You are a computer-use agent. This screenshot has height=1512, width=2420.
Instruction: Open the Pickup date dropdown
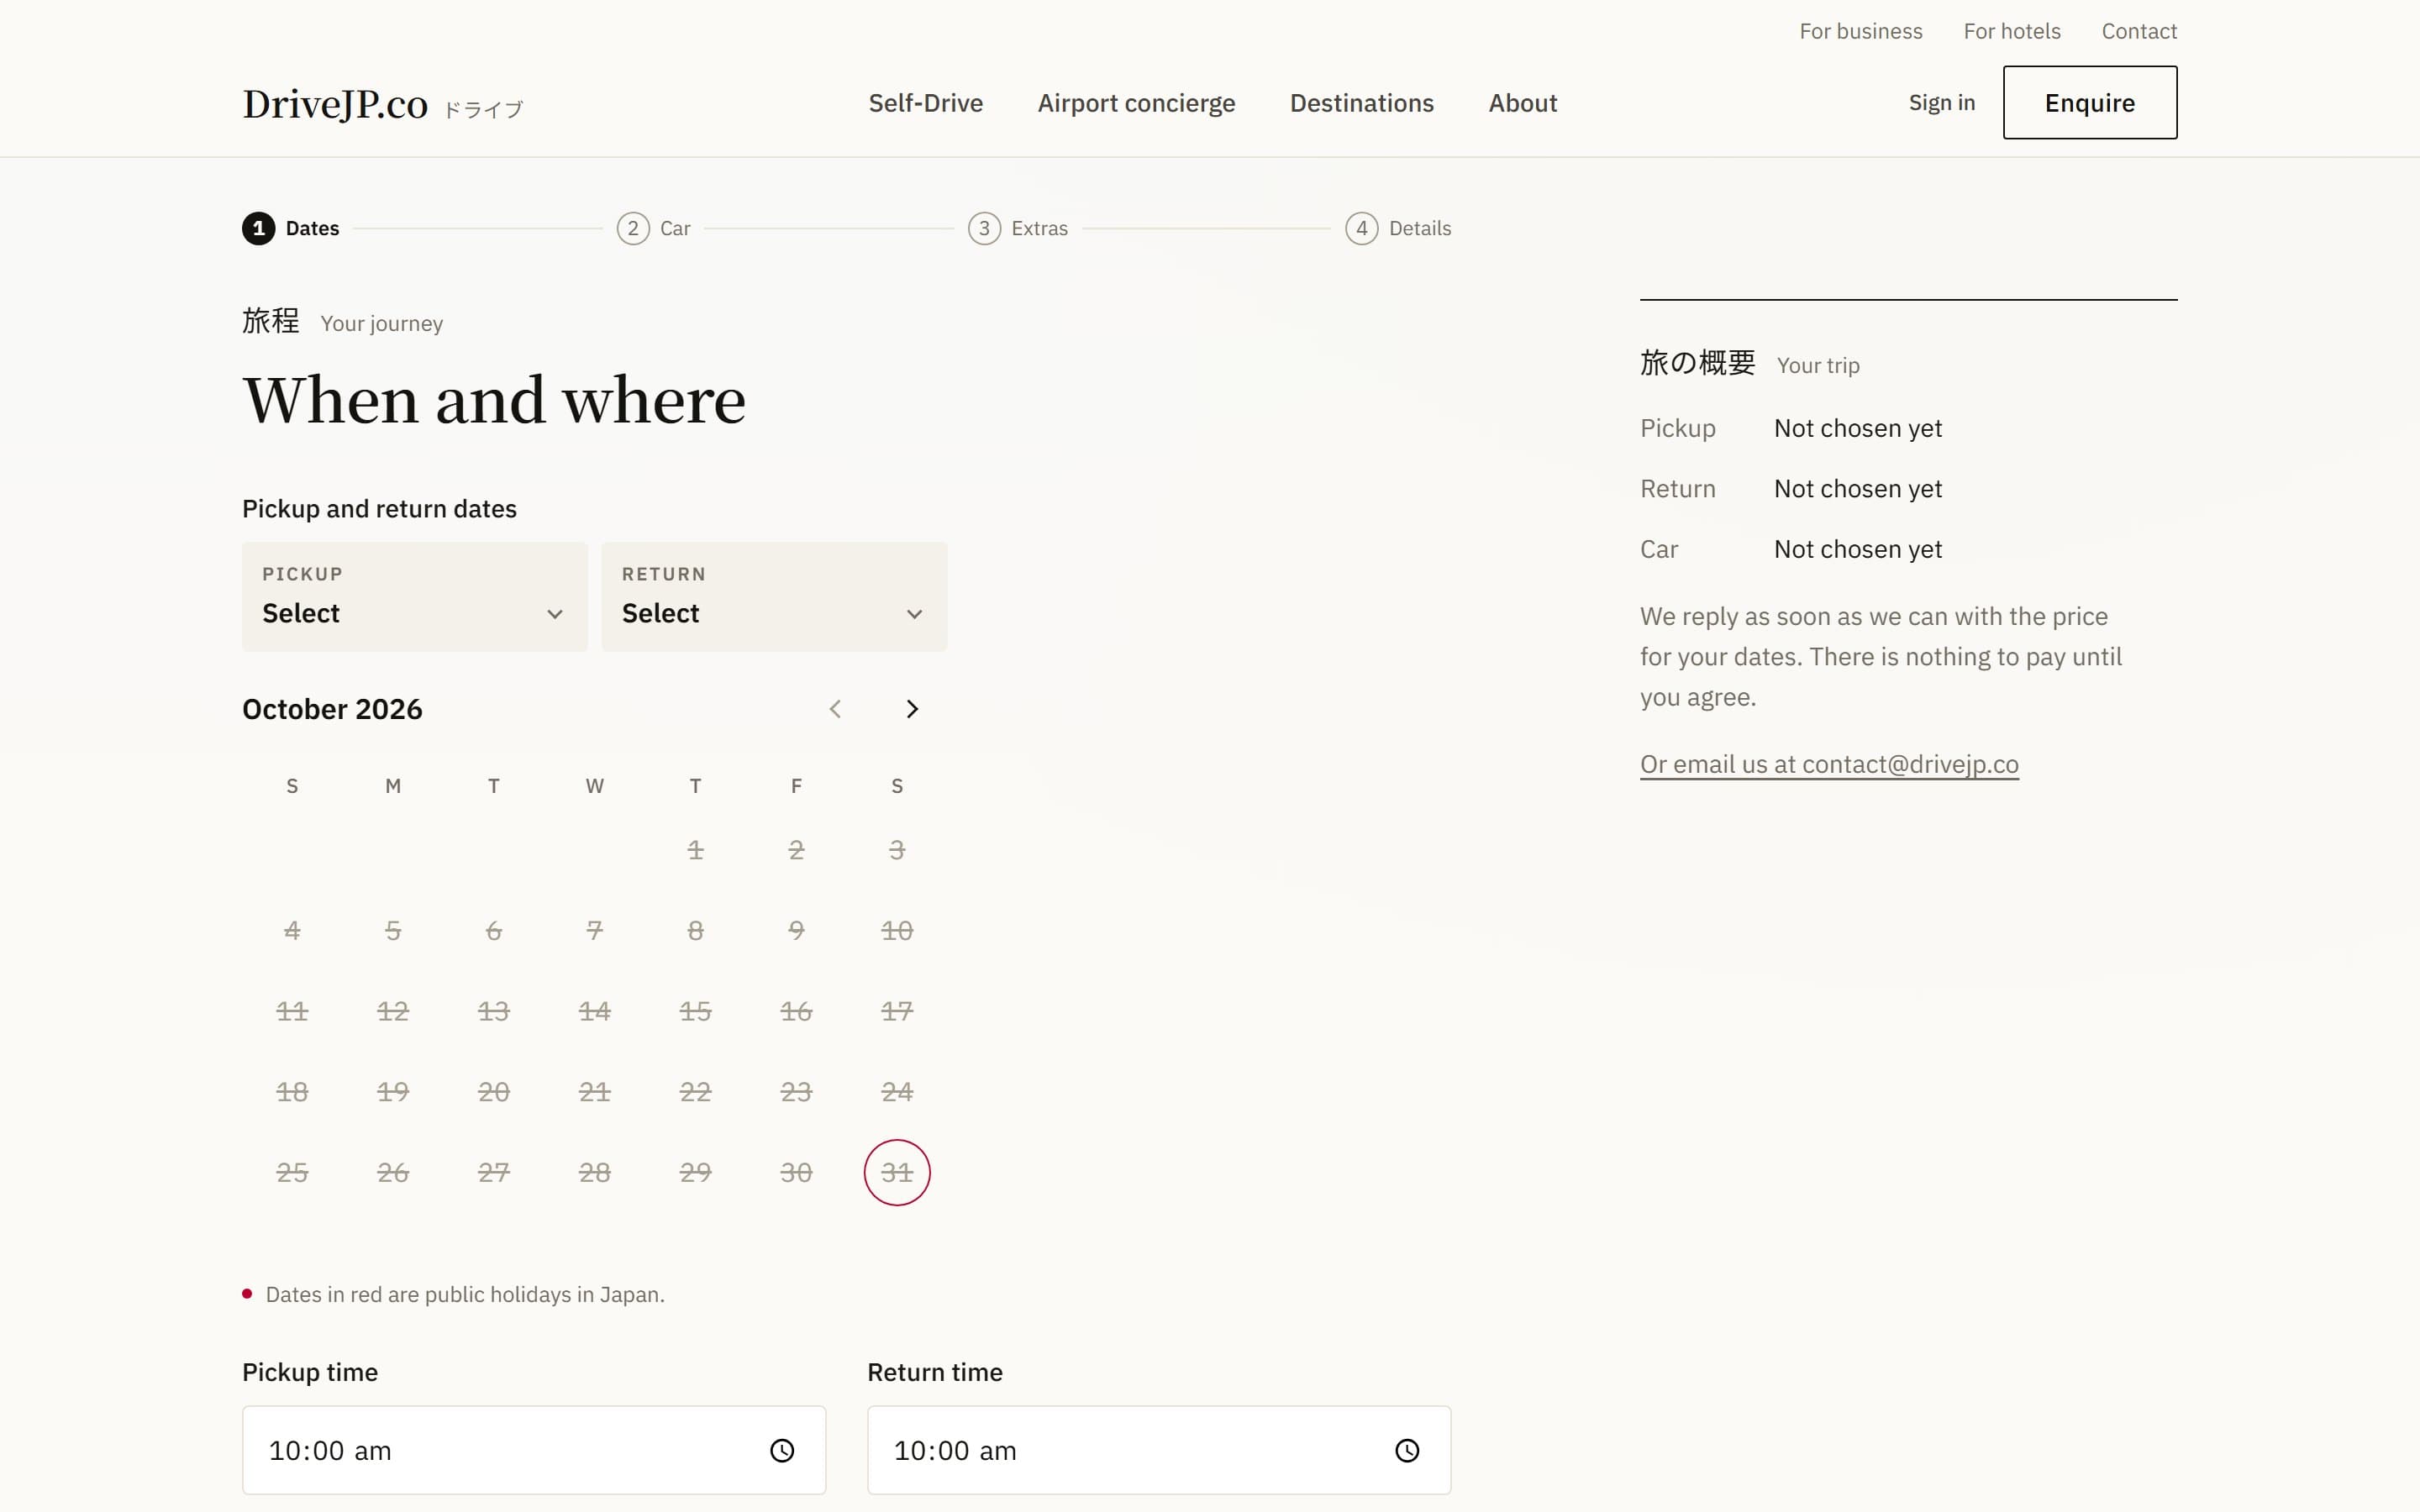pyautogui.click(x=414, y=597)
